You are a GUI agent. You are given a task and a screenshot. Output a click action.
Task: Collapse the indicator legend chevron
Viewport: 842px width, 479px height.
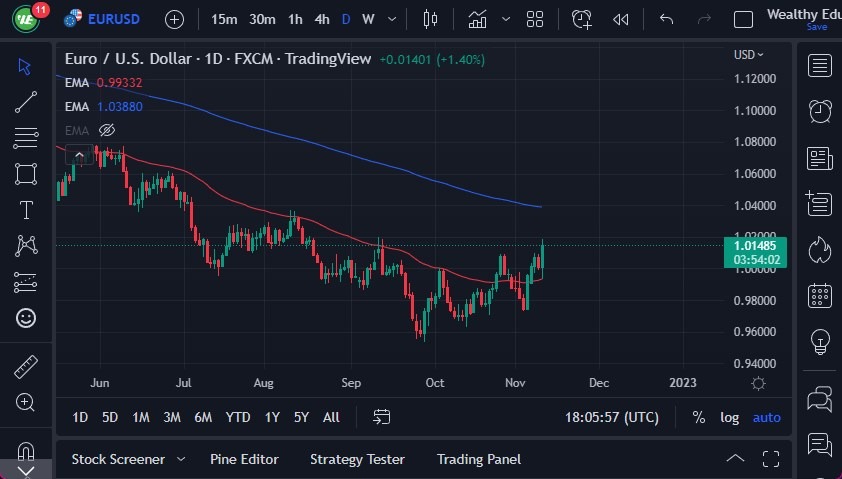point(78,154)
